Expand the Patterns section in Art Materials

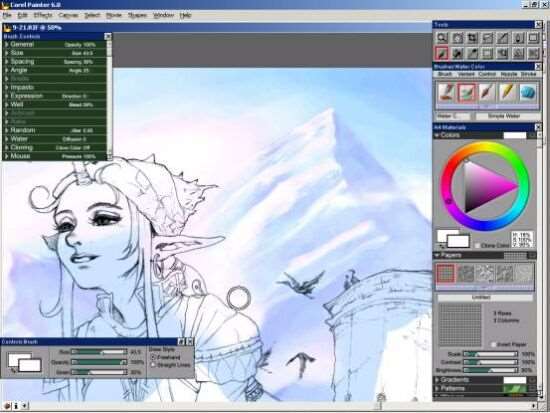pyautogui.click(x=437, y=388)
